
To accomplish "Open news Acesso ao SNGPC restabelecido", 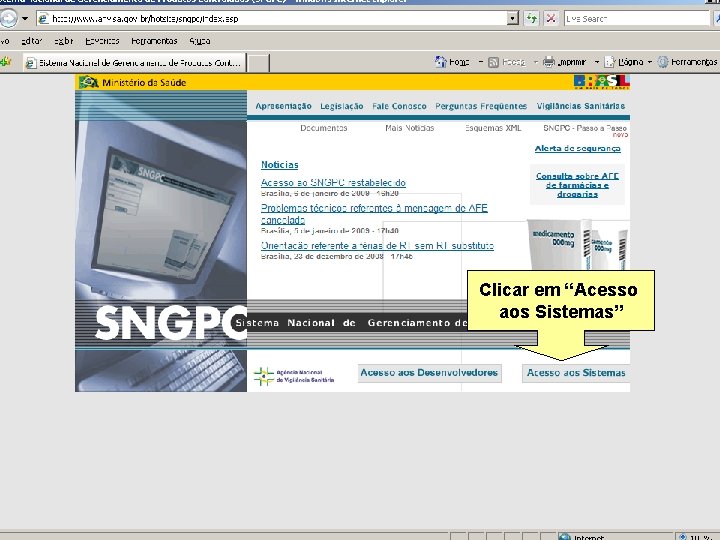I will tap(333, 183).
